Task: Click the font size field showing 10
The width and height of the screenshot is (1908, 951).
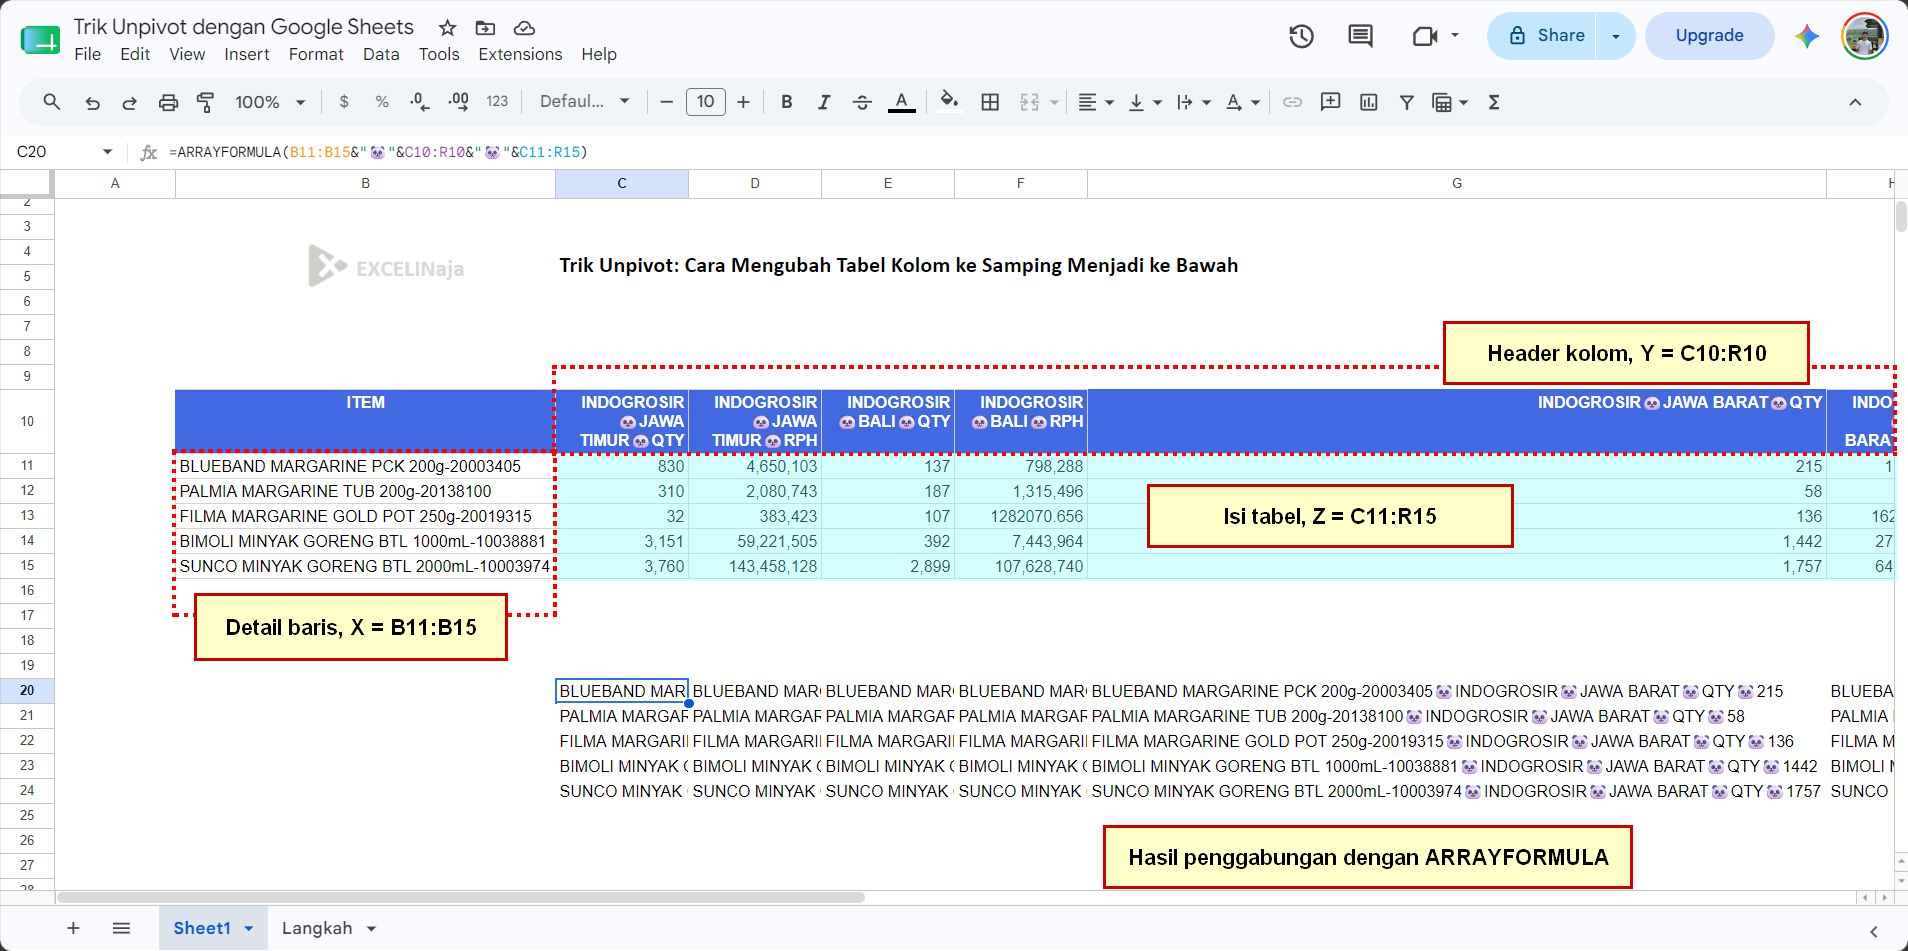Action: click(x=705, y=102)
